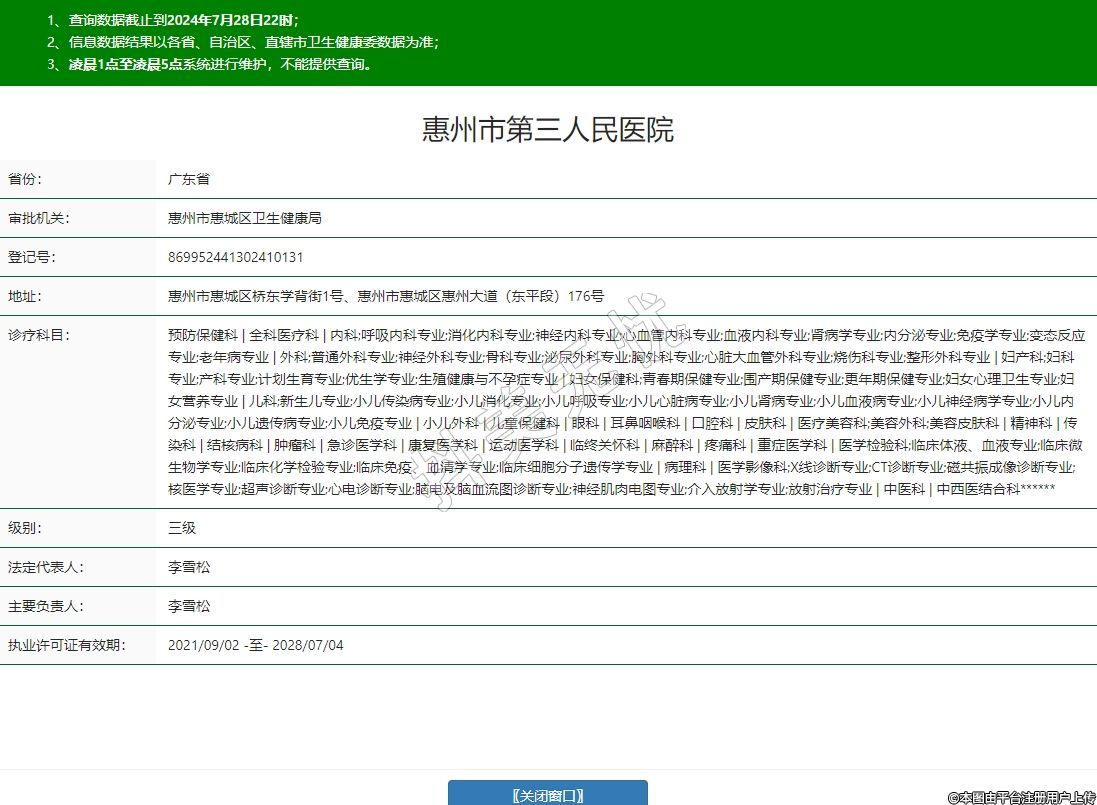Click registration number 869952441302410131
1097x805 pixels.
click(x=236, y=257)
